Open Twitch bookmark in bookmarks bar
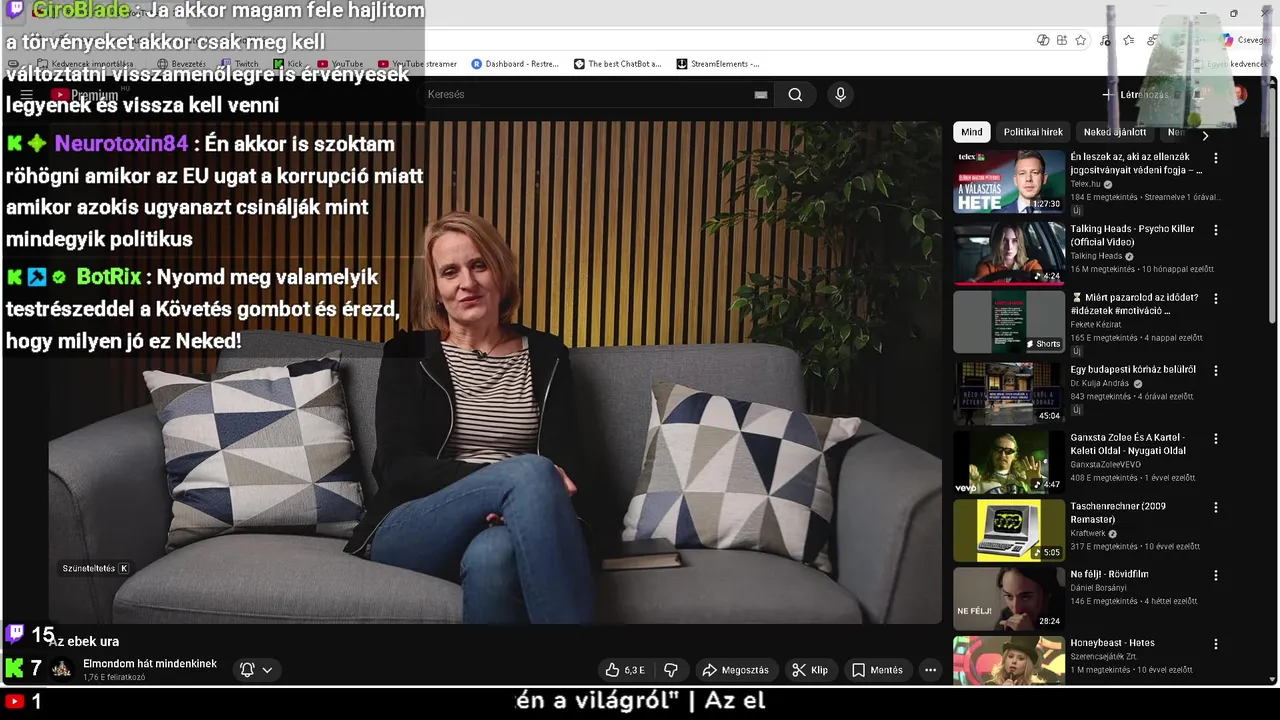The height and width of the screenshot is (720, 1280). (239, 64)
